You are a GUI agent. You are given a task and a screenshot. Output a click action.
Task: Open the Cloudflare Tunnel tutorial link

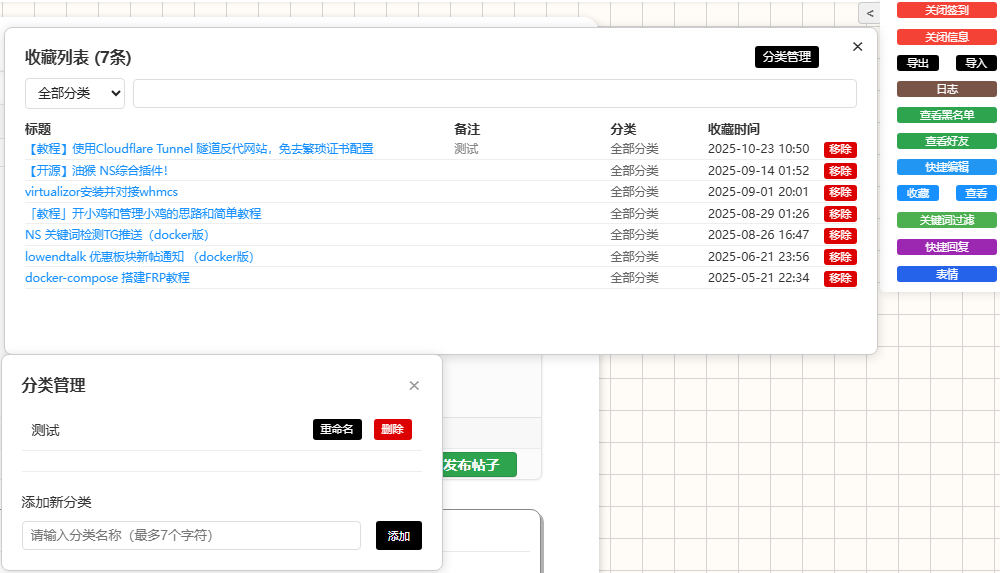pyautogui.click(x=199, y=149)
